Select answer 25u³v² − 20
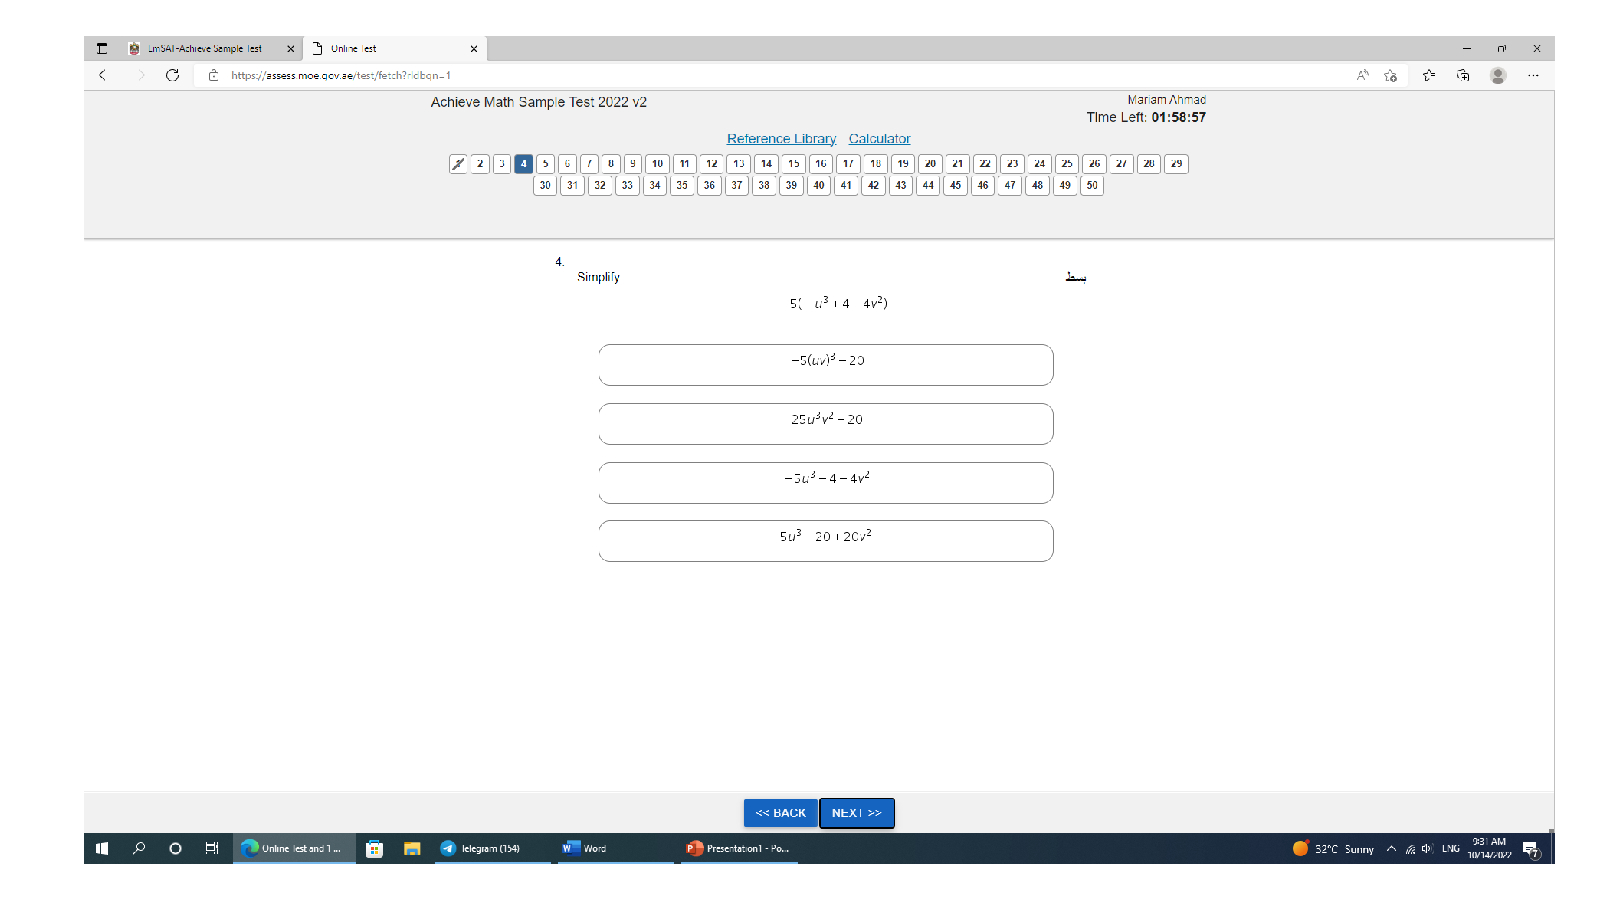The width and height of the screenshot is (1600, 900). [826, 424]
